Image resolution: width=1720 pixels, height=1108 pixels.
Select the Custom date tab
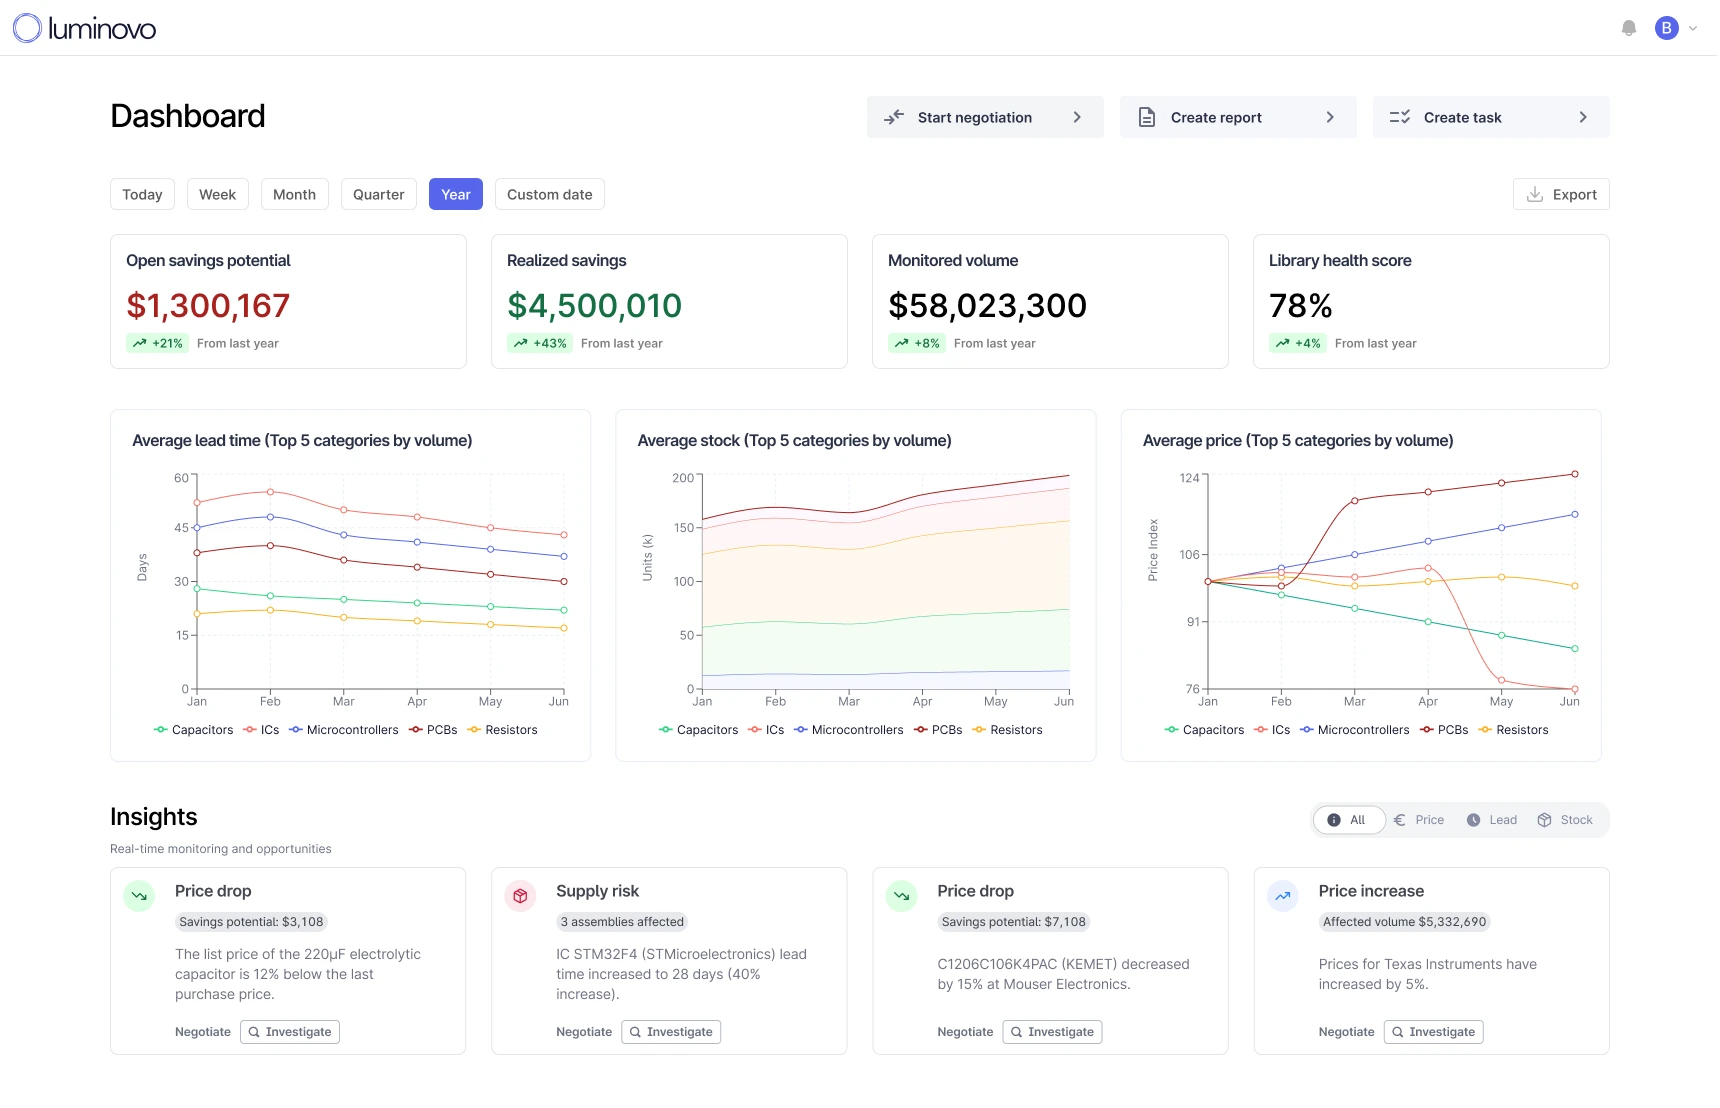pos(549,194)
